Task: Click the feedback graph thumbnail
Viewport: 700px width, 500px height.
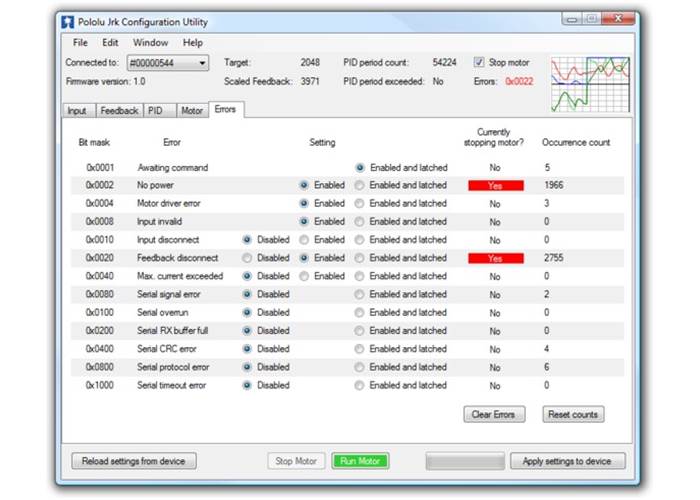Action: (590, 84)
